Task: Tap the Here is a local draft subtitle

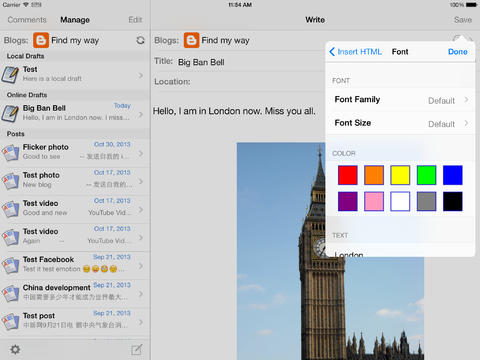Action: (x=52, y=79)
